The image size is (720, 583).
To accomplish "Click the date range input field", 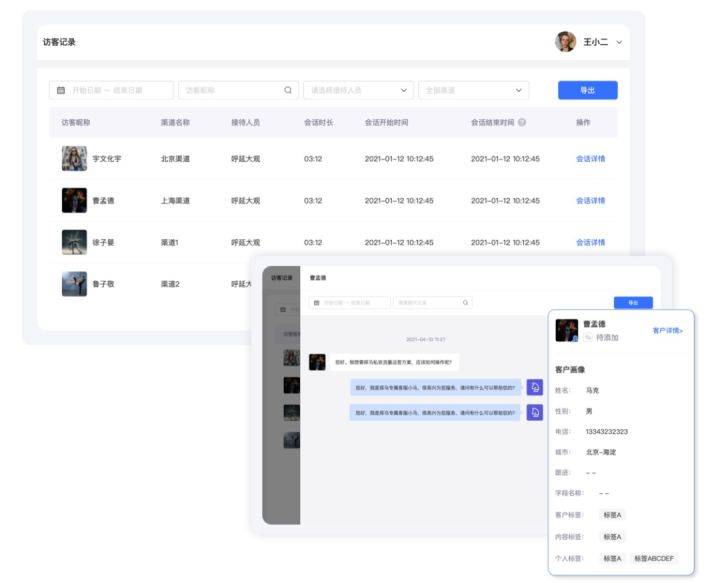I will [x=112, y=90].
